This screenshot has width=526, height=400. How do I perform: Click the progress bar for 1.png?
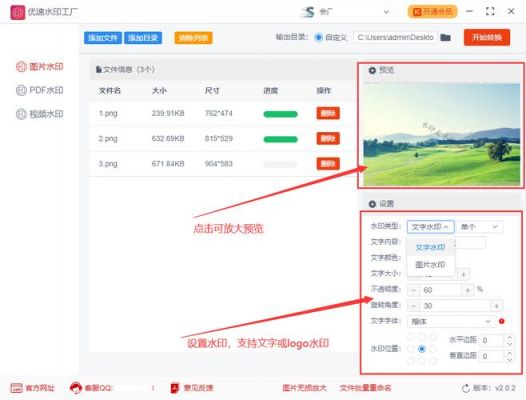pos(280,114)
